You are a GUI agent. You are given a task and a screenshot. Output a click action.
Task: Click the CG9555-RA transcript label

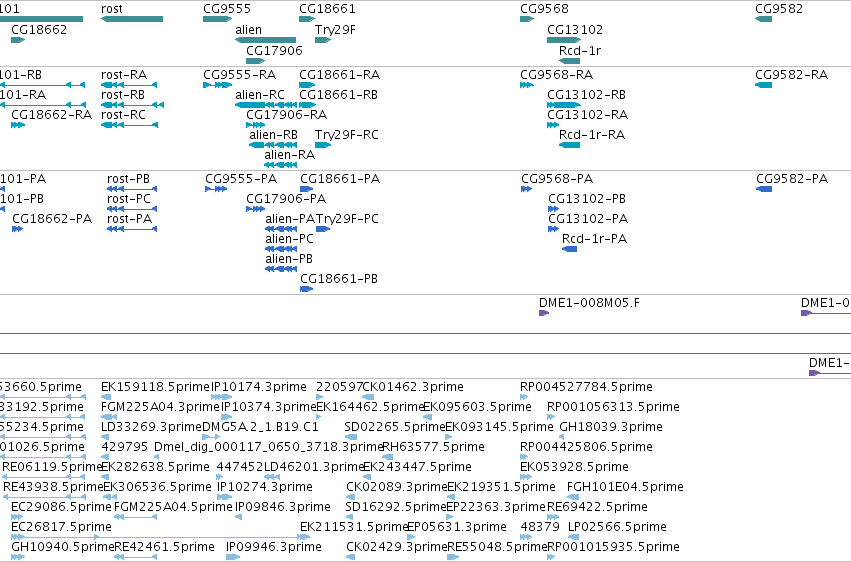239,74
